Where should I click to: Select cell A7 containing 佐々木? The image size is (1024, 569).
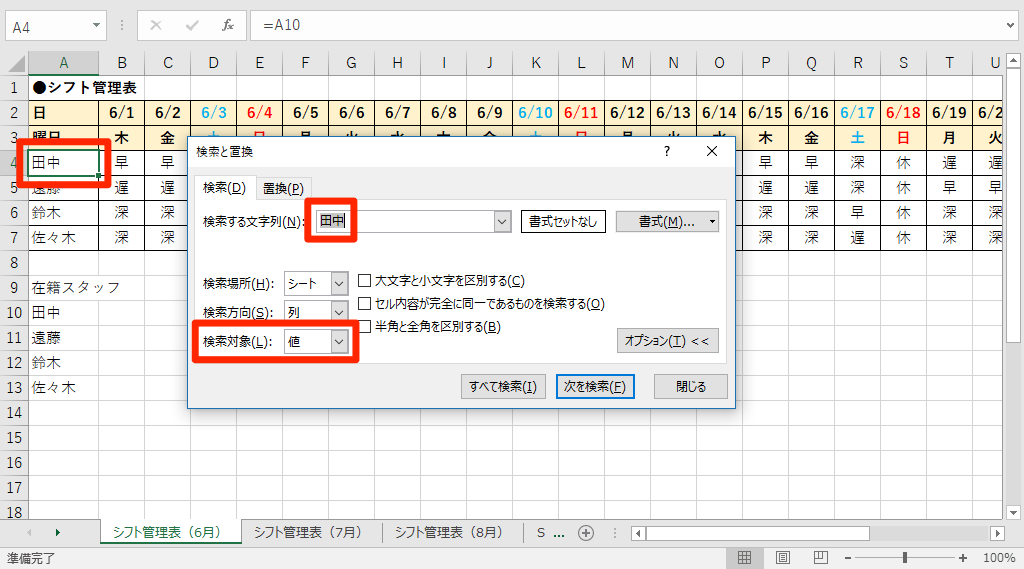[x=63, y=238]
